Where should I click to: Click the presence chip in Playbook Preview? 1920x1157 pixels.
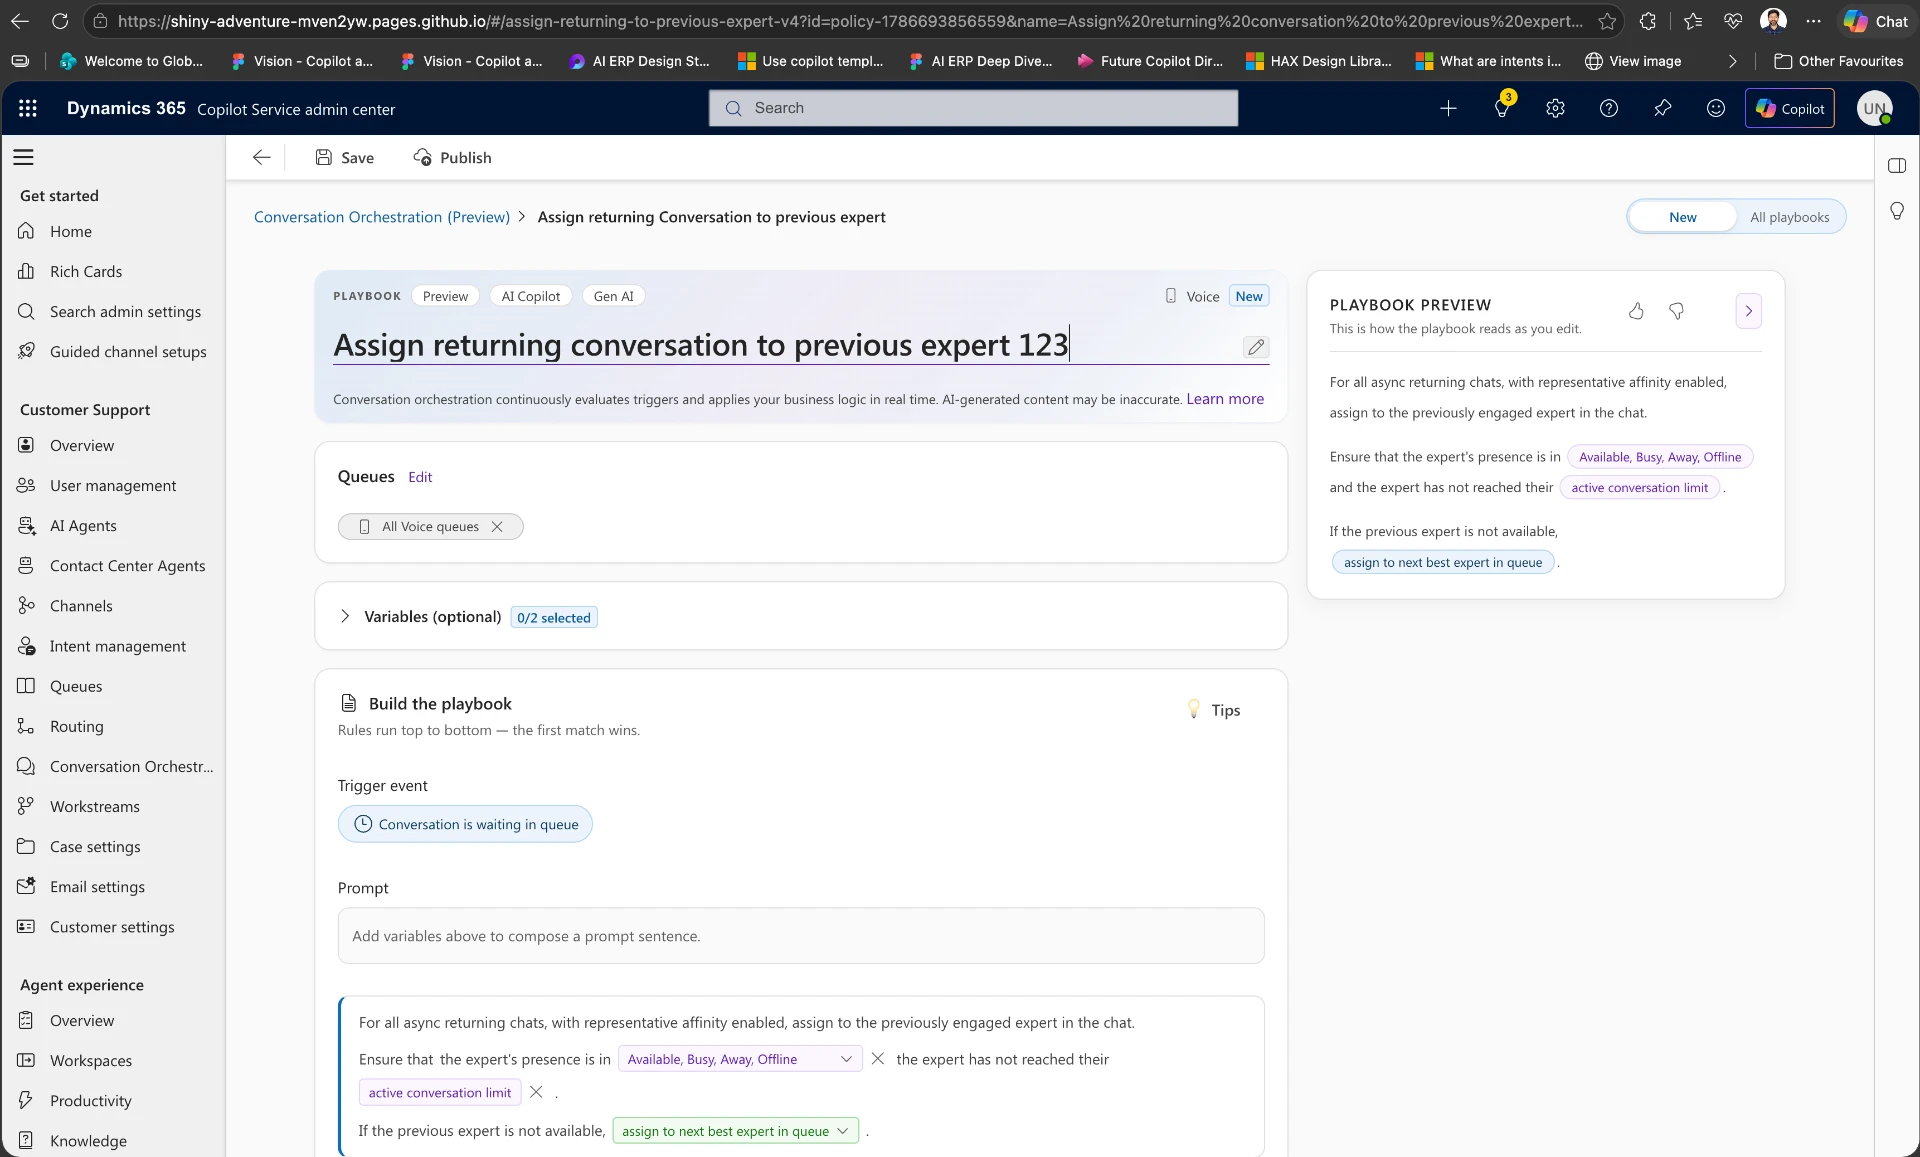1660,457
